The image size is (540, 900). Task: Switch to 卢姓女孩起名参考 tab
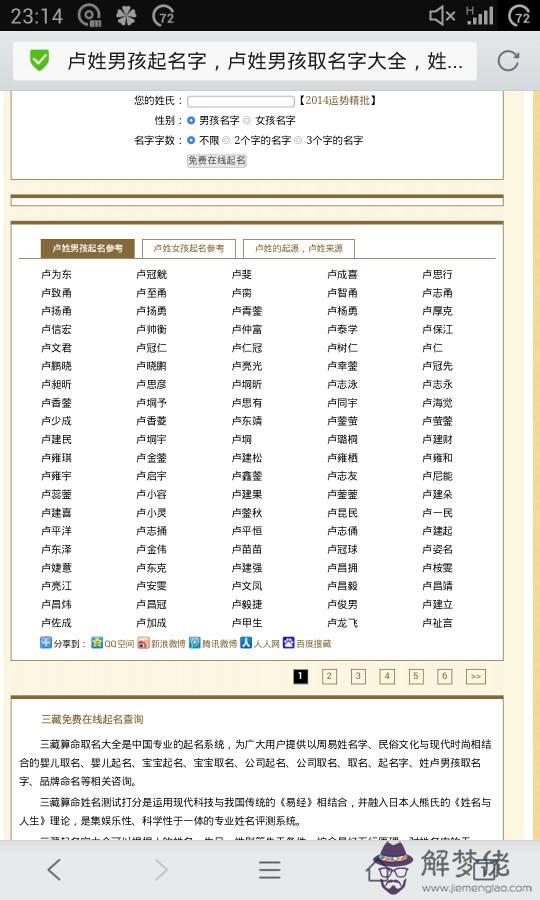(189, 249)
